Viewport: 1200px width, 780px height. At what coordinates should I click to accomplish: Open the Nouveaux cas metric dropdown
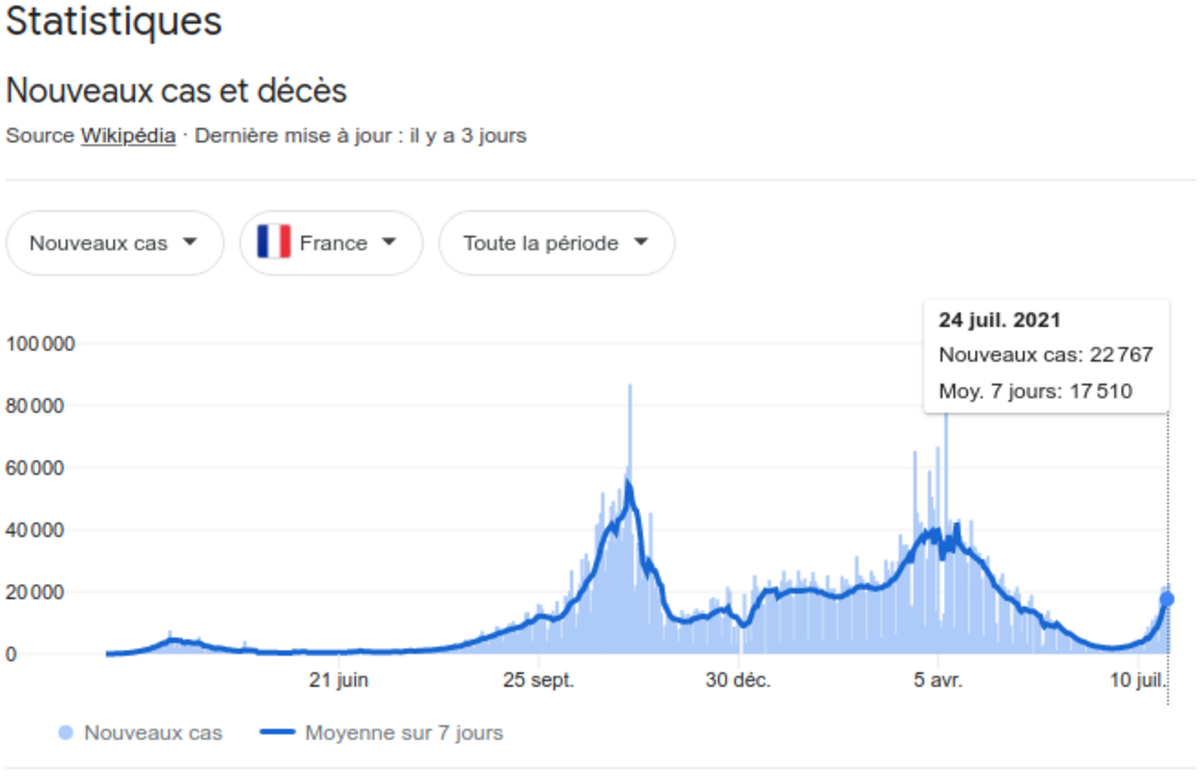(114, 243)
